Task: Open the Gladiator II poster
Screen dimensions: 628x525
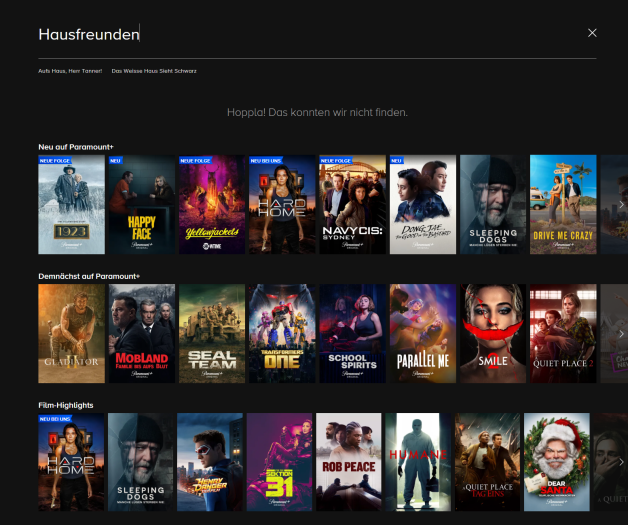Action: (x=71, y=334)
